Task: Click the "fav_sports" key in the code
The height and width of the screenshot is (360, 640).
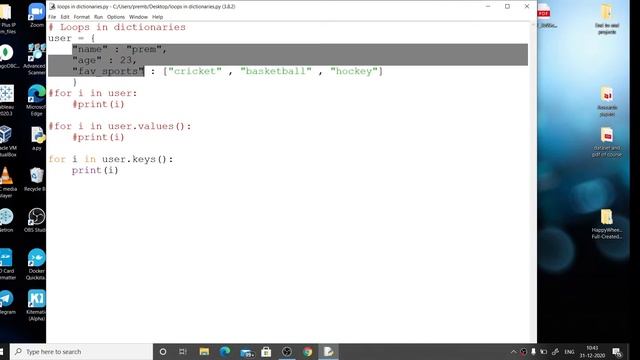Action: [x=108, y=71]
